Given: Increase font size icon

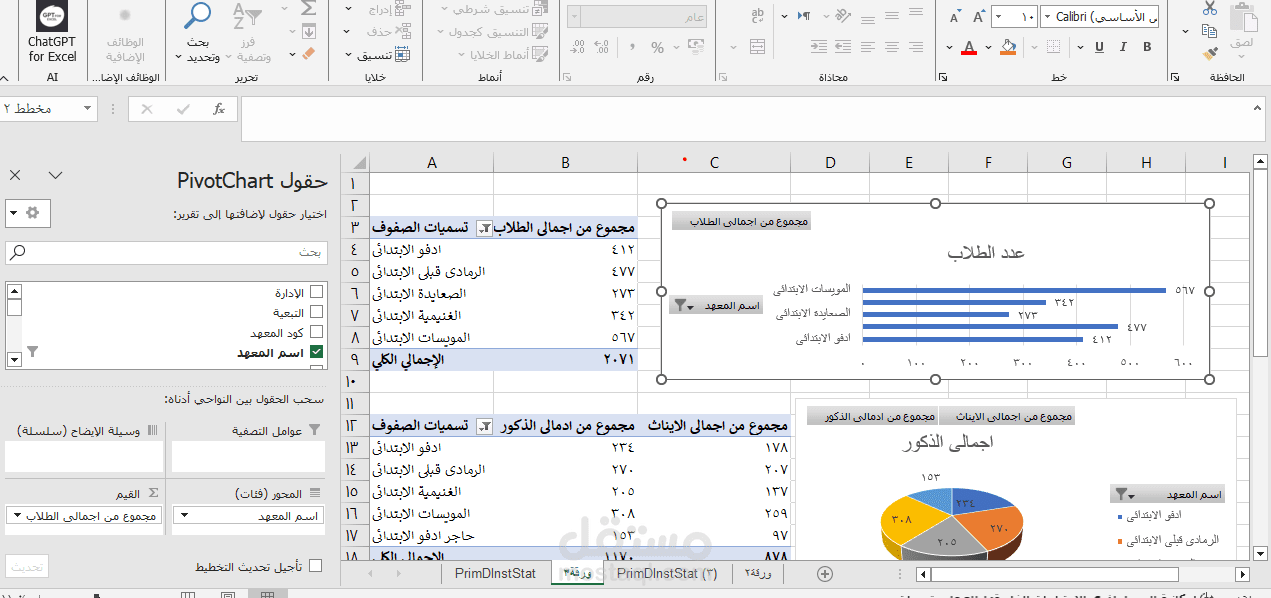Looking at the screenshot, I should coord(976,17).
